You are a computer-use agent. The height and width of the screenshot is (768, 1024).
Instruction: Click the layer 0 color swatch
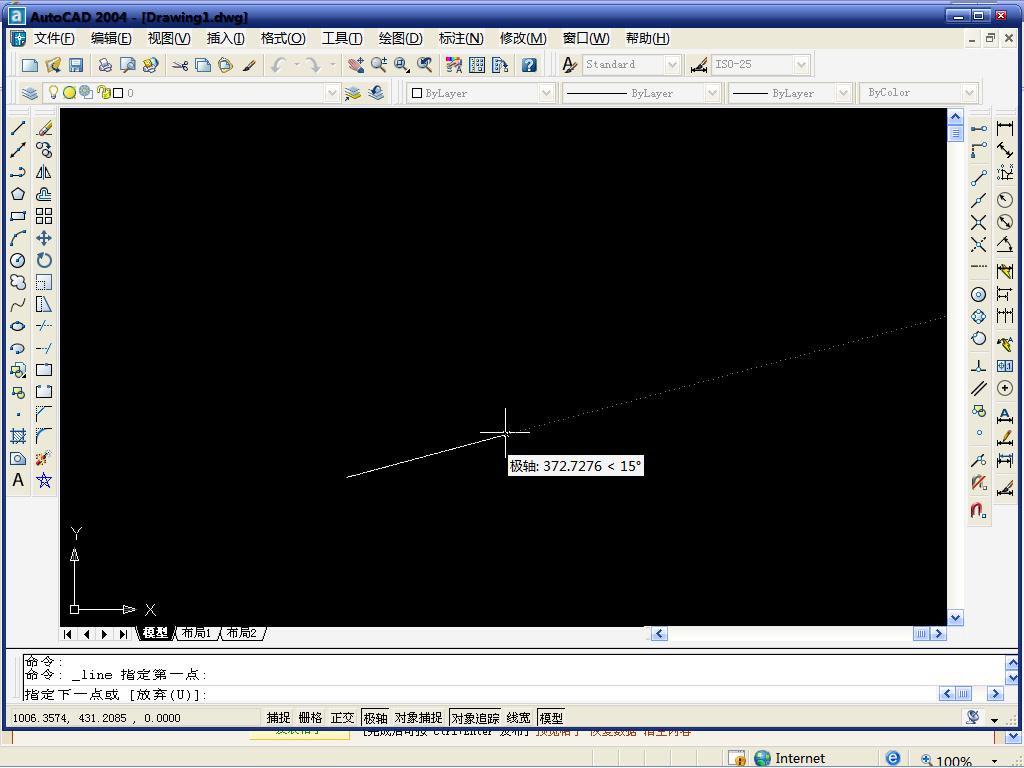coord(118,93)
